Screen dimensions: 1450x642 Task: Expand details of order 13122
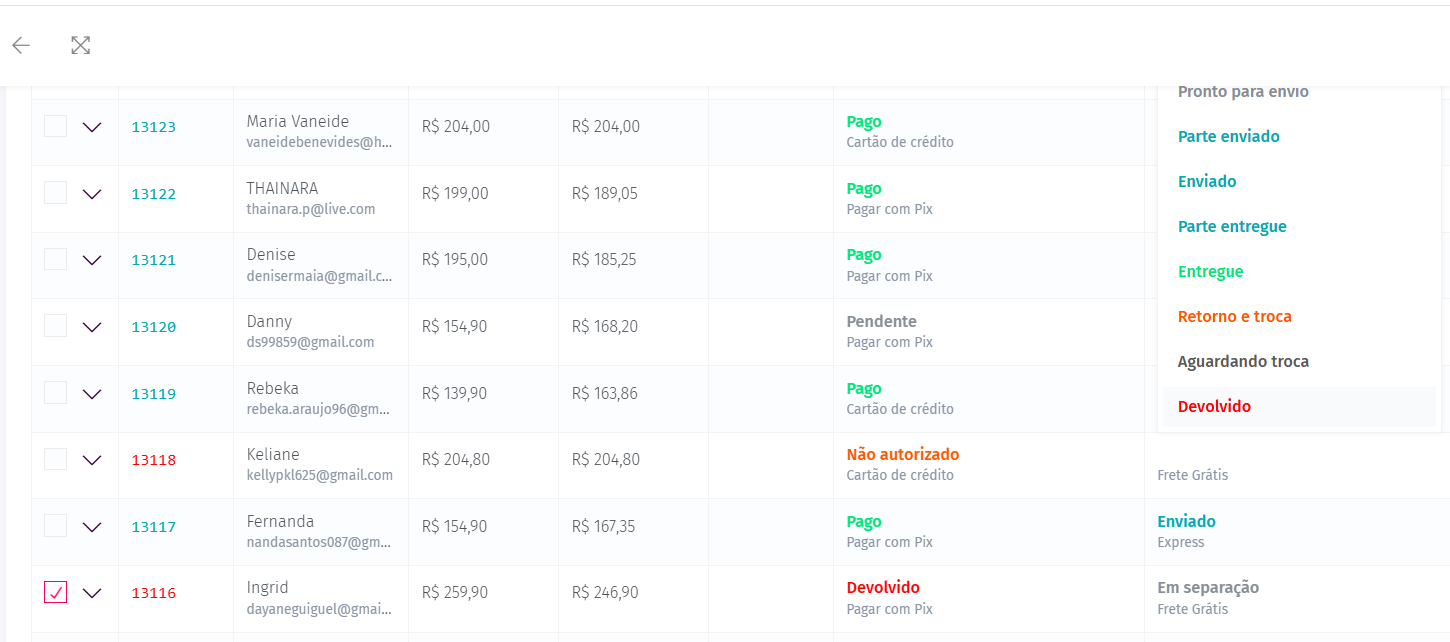tap(92, 194)
